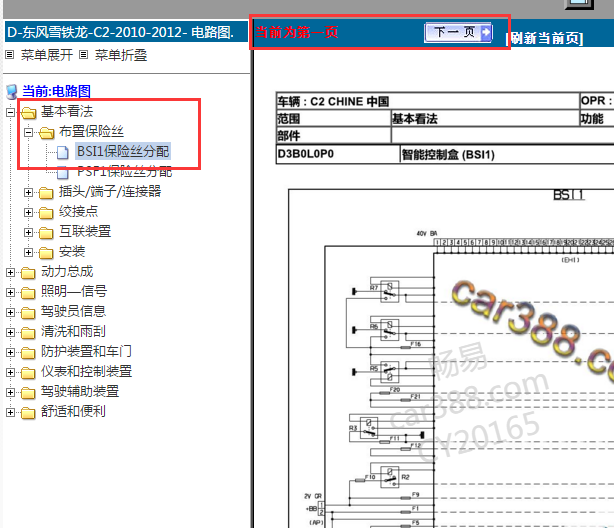Click the 布置保险丝 folder icon

[46, 132]
